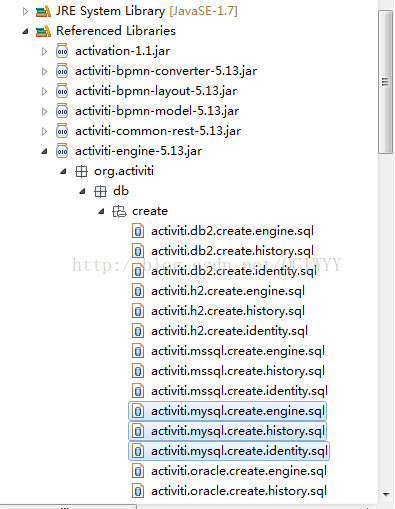Select activiti.mysql.create.identity.sql file name
This screenshot has width=395, height=509.
click(239, 451)
